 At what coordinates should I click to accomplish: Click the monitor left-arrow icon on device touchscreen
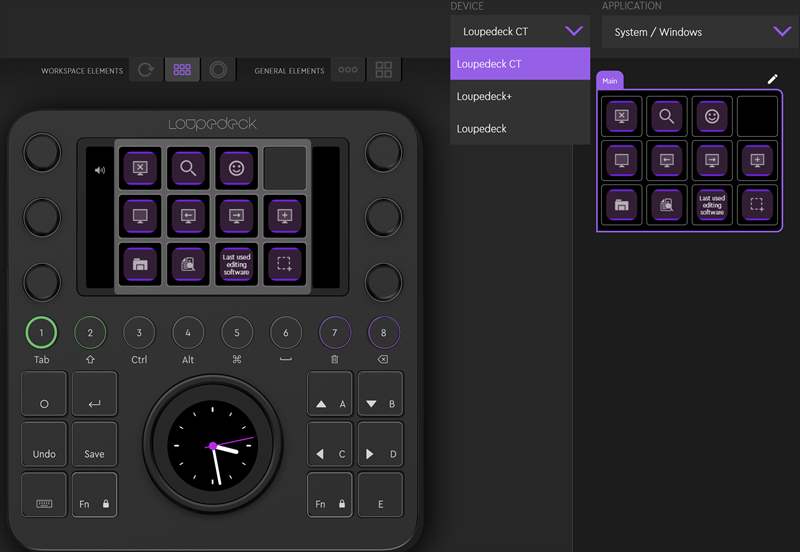(188, 216)
